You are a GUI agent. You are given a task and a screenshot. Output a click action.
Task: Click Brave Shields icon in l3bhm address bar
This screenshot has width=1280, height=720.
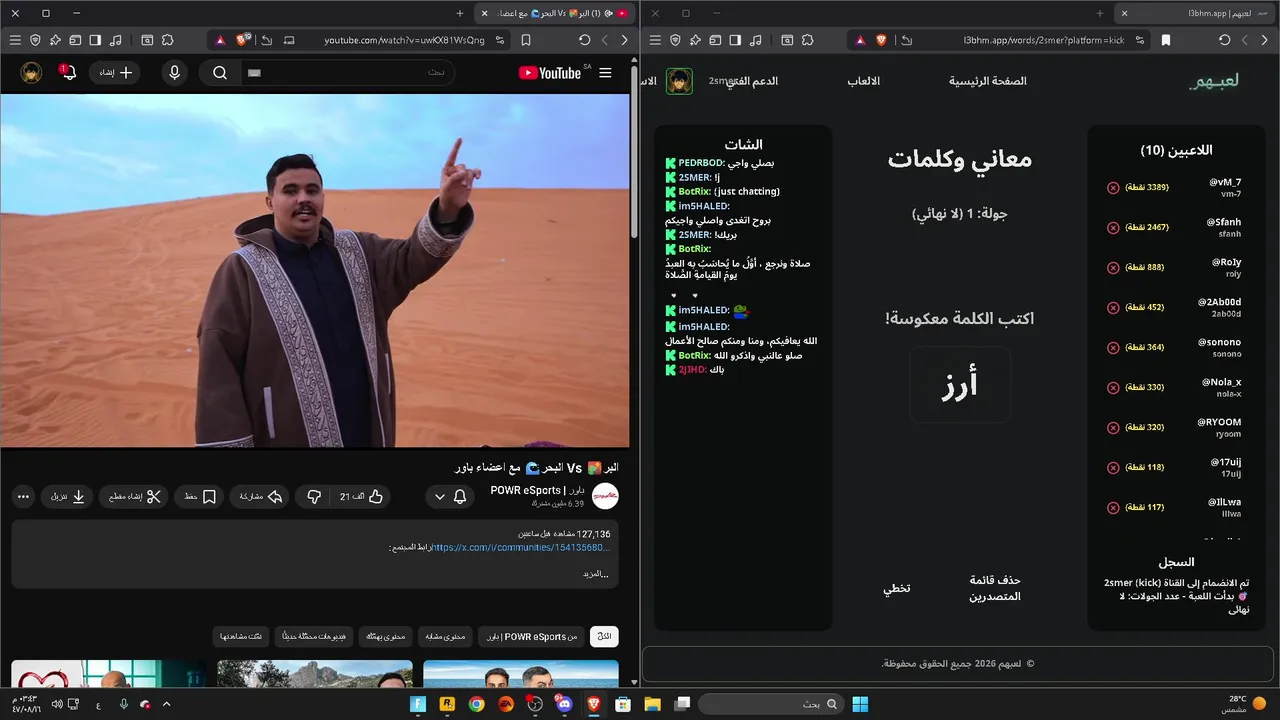(882, 40)
